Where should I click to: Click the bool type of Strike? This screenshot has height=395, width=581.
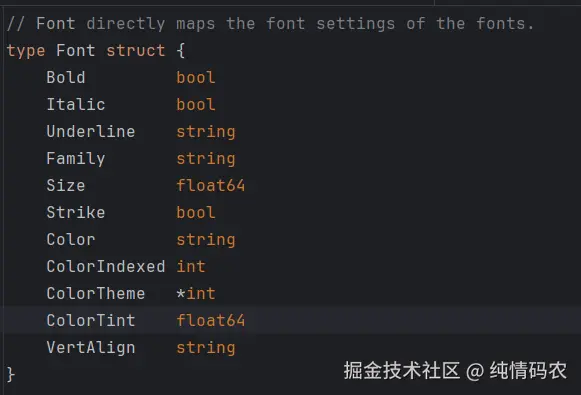[x=196, y=212]
